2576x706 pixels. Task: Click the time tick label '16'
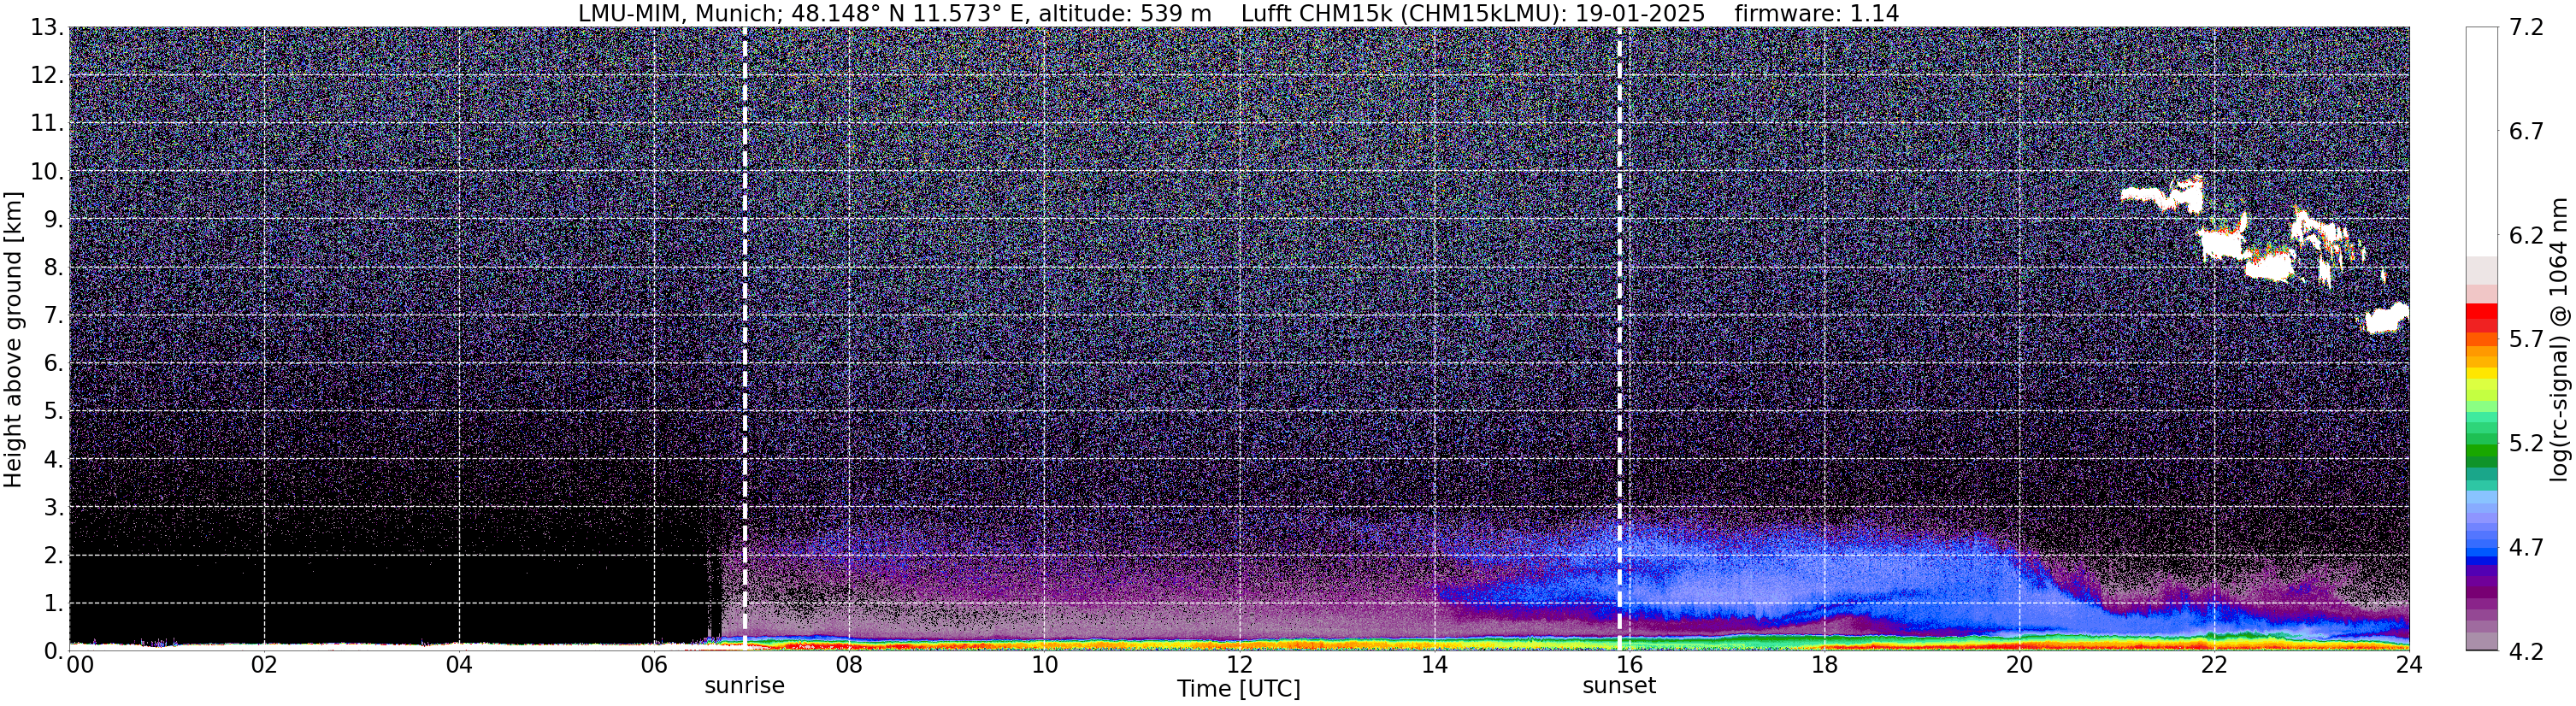[1629, 665]
